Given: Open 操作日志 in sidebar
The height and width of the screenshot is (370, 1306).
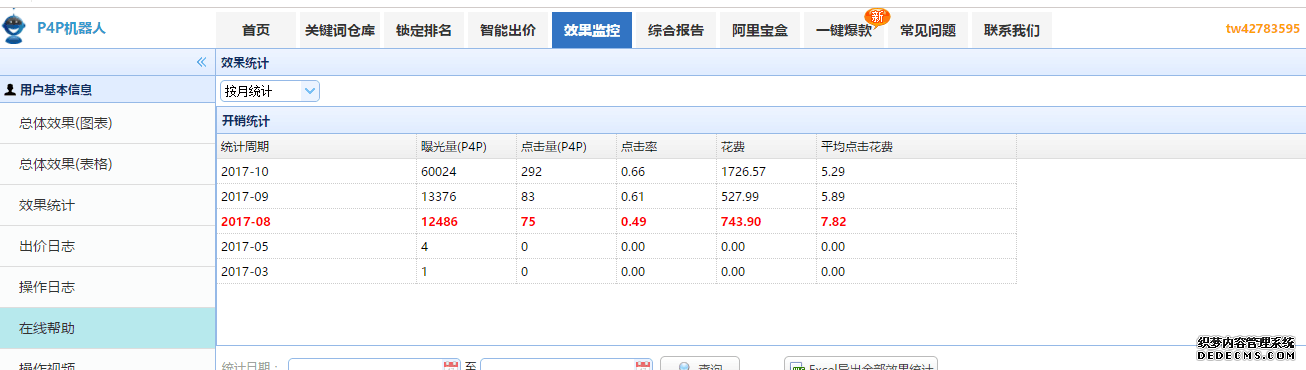Looking at the screenshot, I should click(108, 287).
